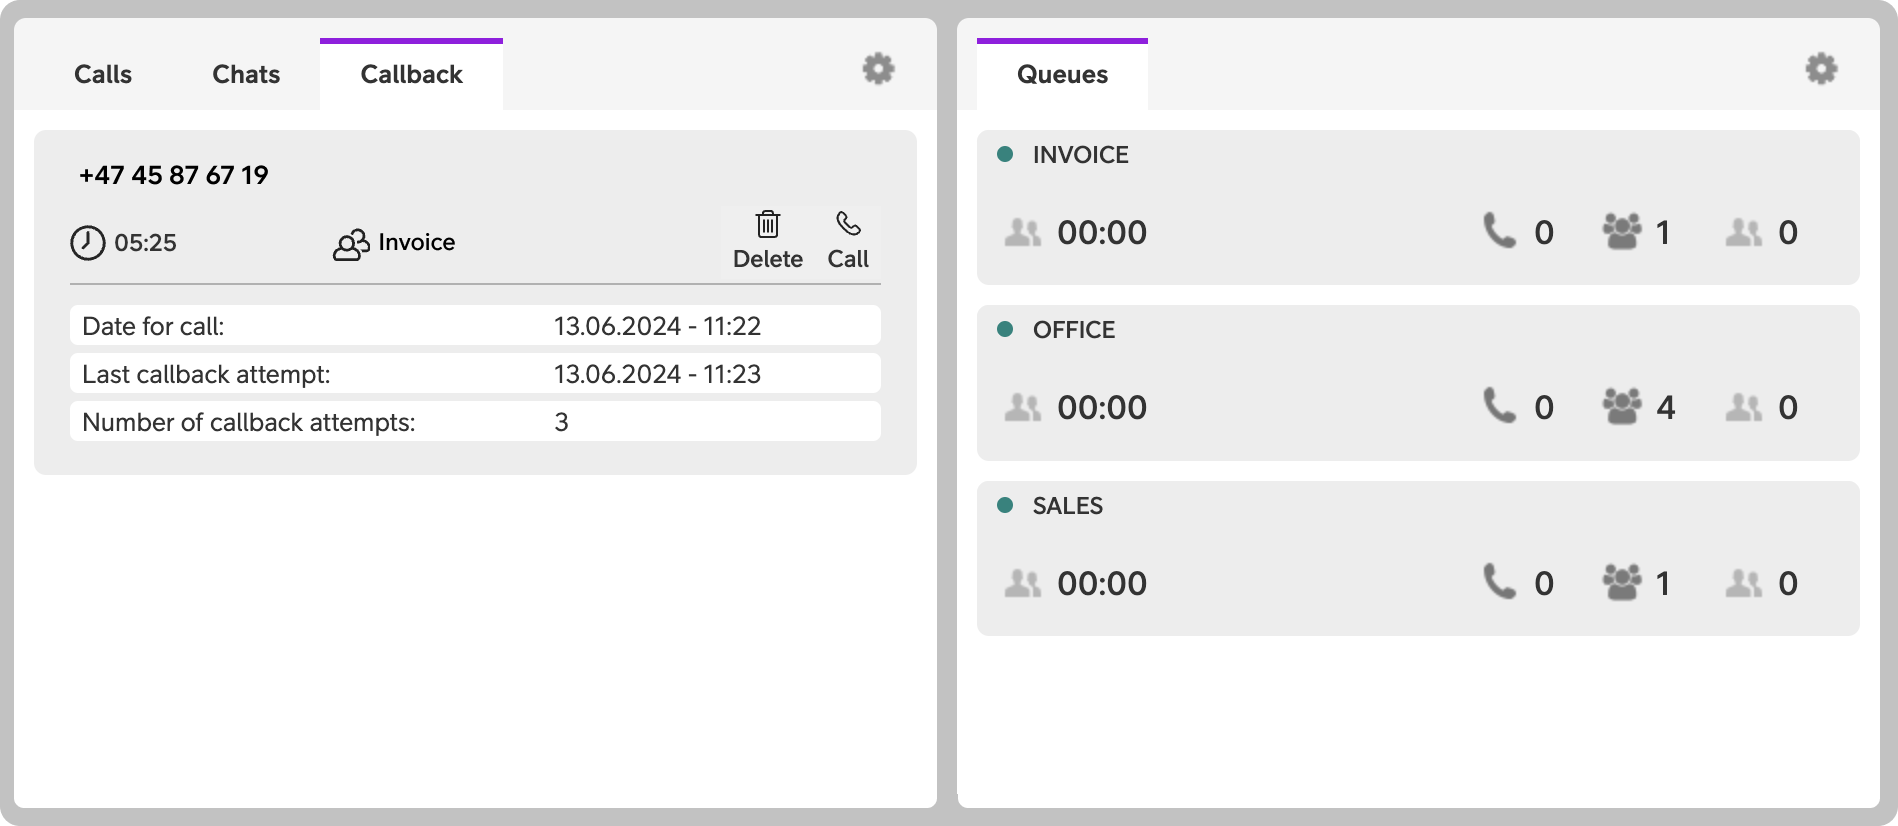Click the Invoice queue label on the callback
The image size is (1898, 826).
[416, 243]
